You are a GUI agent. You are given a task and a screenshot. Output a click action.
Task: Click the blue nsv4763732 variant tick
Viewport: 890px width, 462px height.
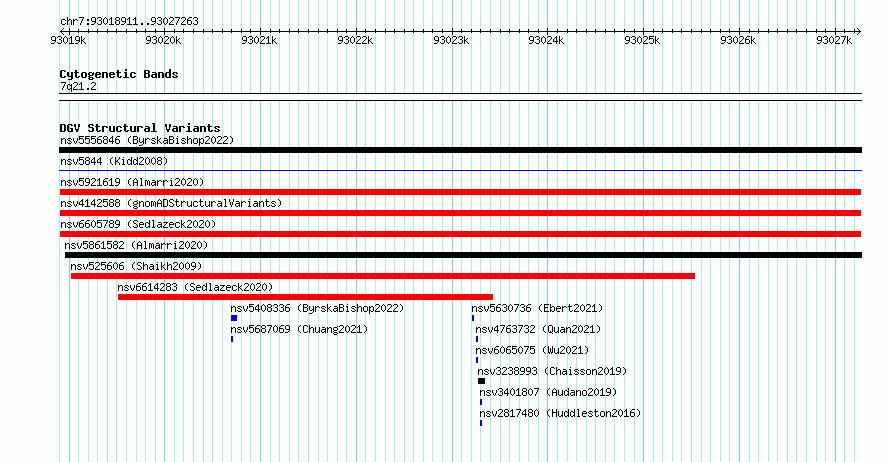tap(477, 339)
